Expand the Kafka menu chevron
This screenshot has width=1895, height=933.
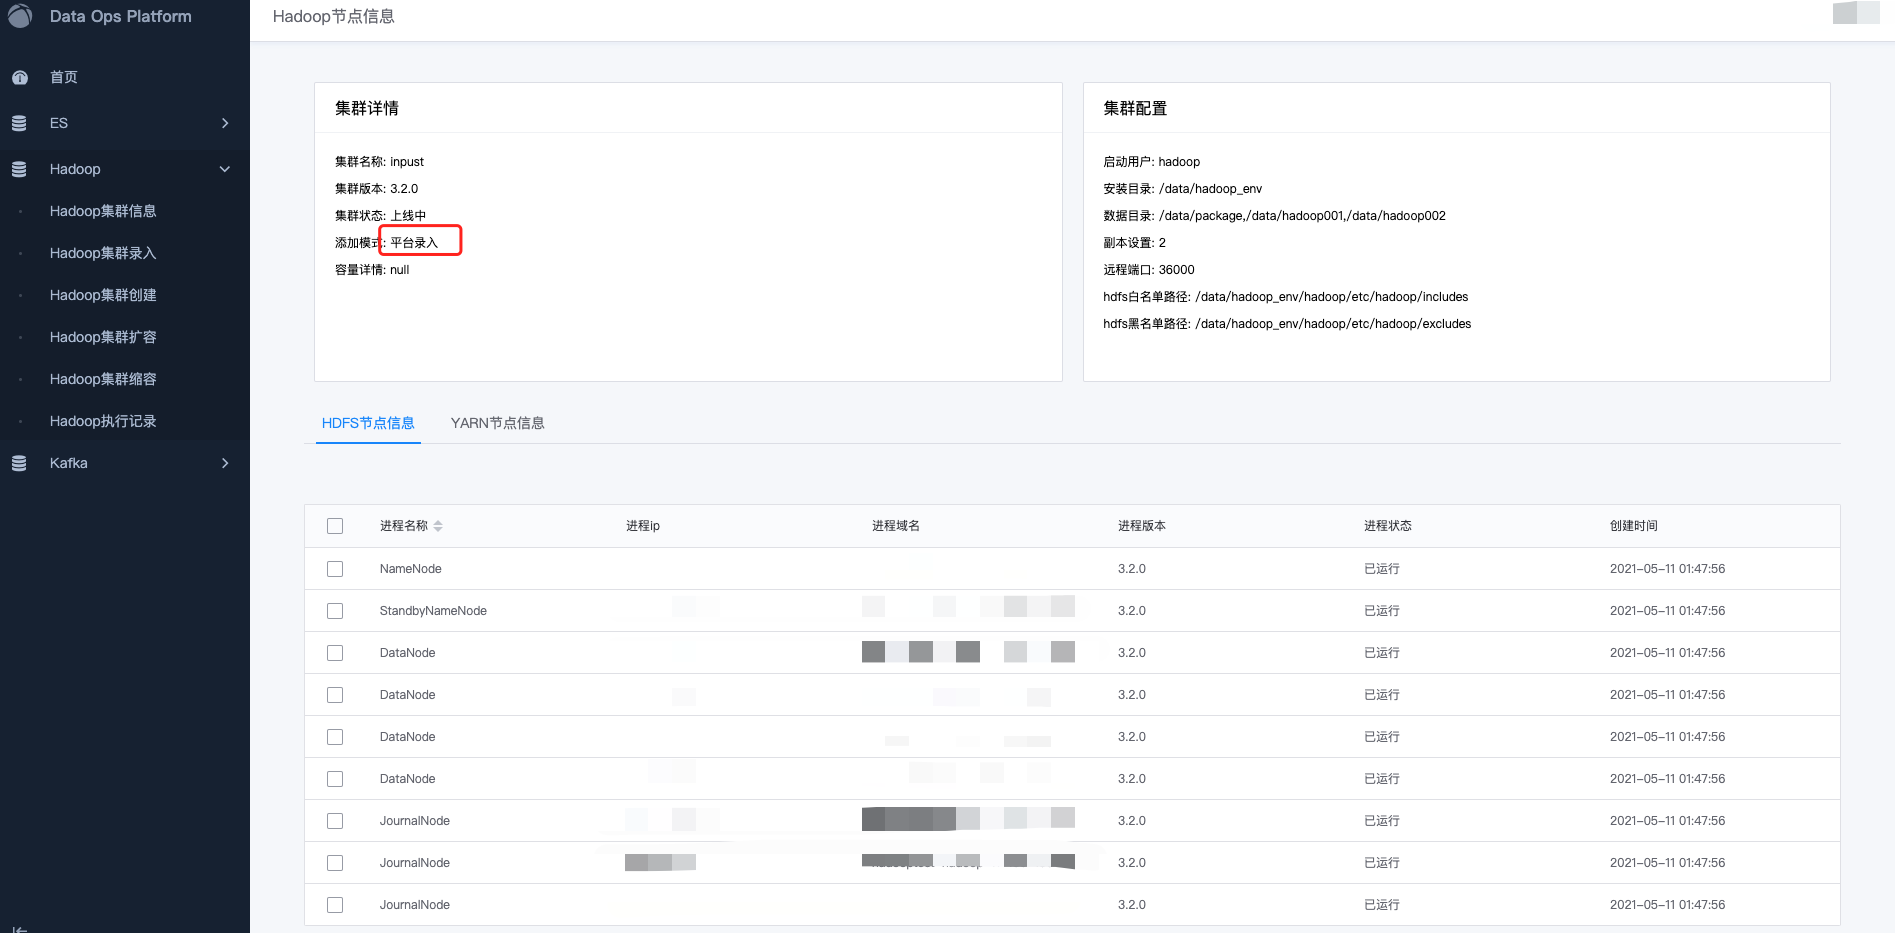[x=225, y=463]
